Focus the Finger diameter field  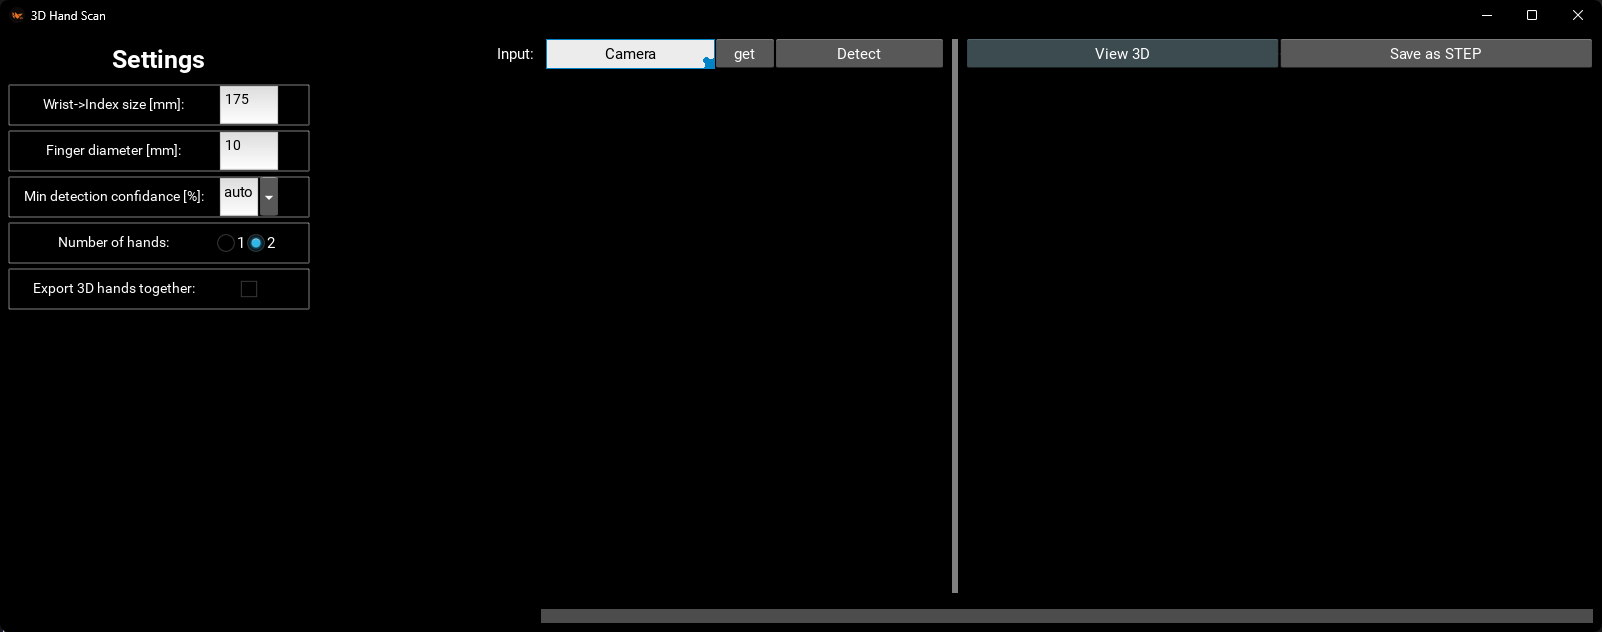(248, 151)
